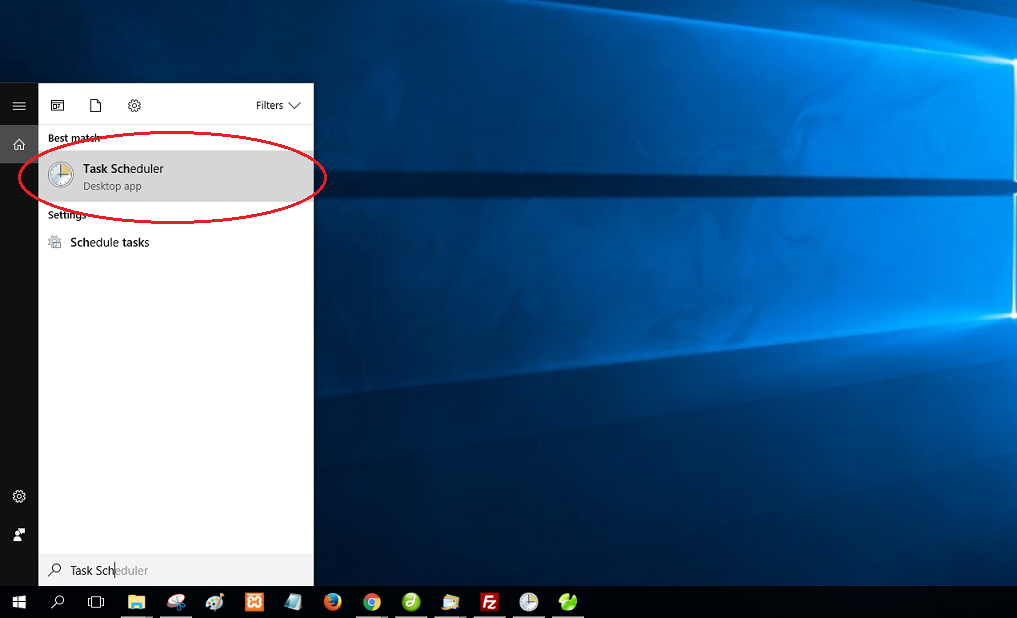Open the Schedule tasks settings result
The height and width of the screenshot is (618, 1017).
[x=176, y=243]
